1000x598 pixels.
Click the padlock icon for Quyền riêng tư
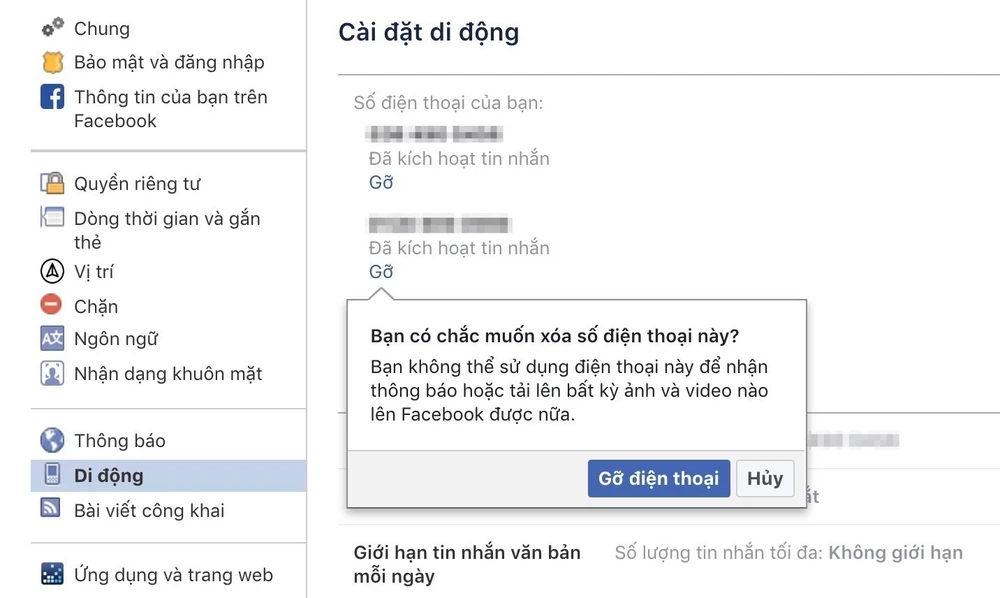tap(52, 183)
